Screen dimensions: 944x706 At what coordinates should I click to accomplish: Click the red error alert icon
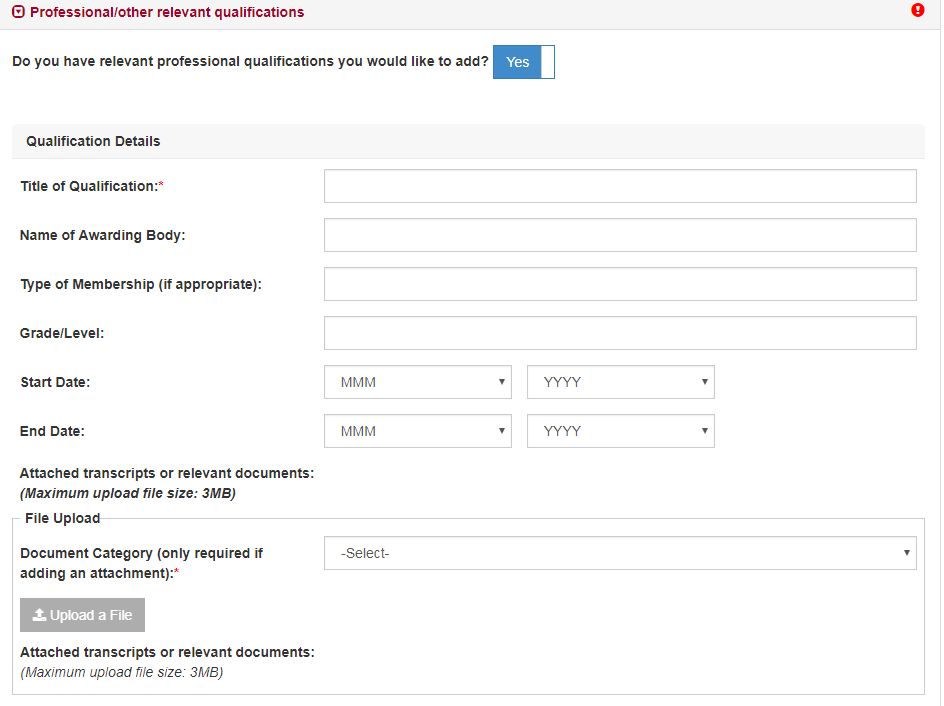click(918, 10)
